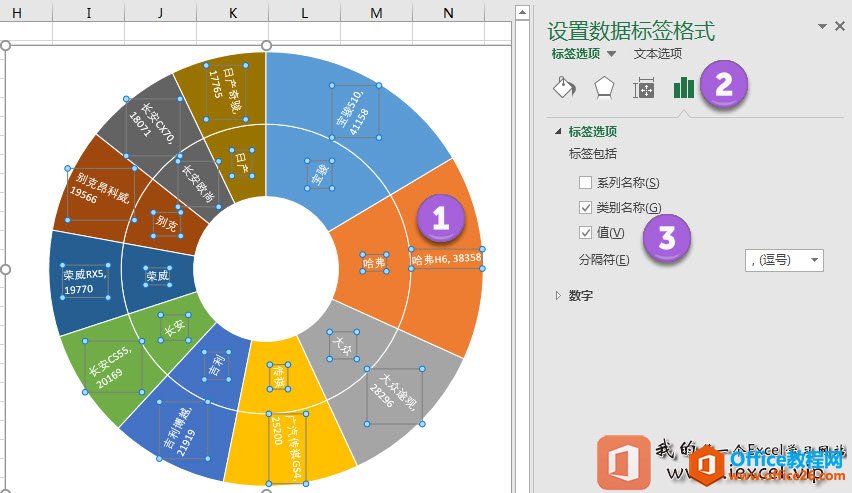Open the 分隔符 (逗号) dropdown

pyautogui.click(x=784, y=260)
